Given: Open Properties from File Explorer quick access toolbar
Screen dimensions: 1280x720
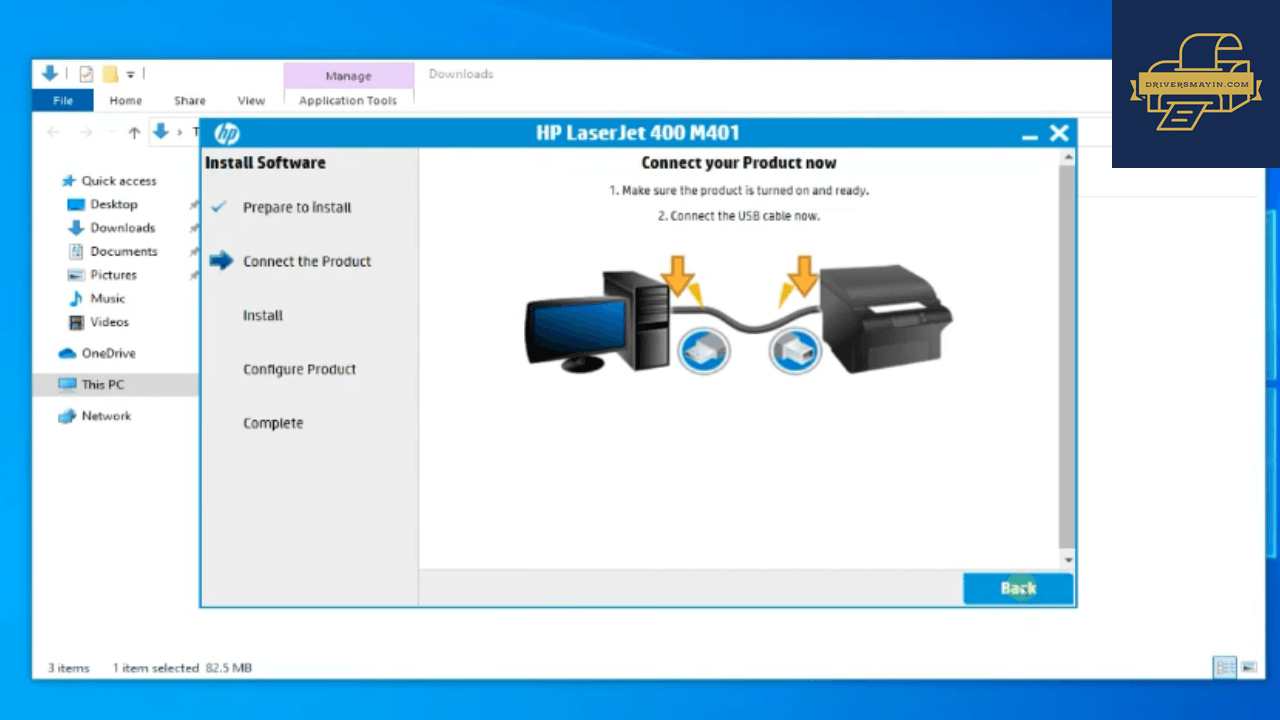Looking at the screenshot, I should (x=87, y=74).
